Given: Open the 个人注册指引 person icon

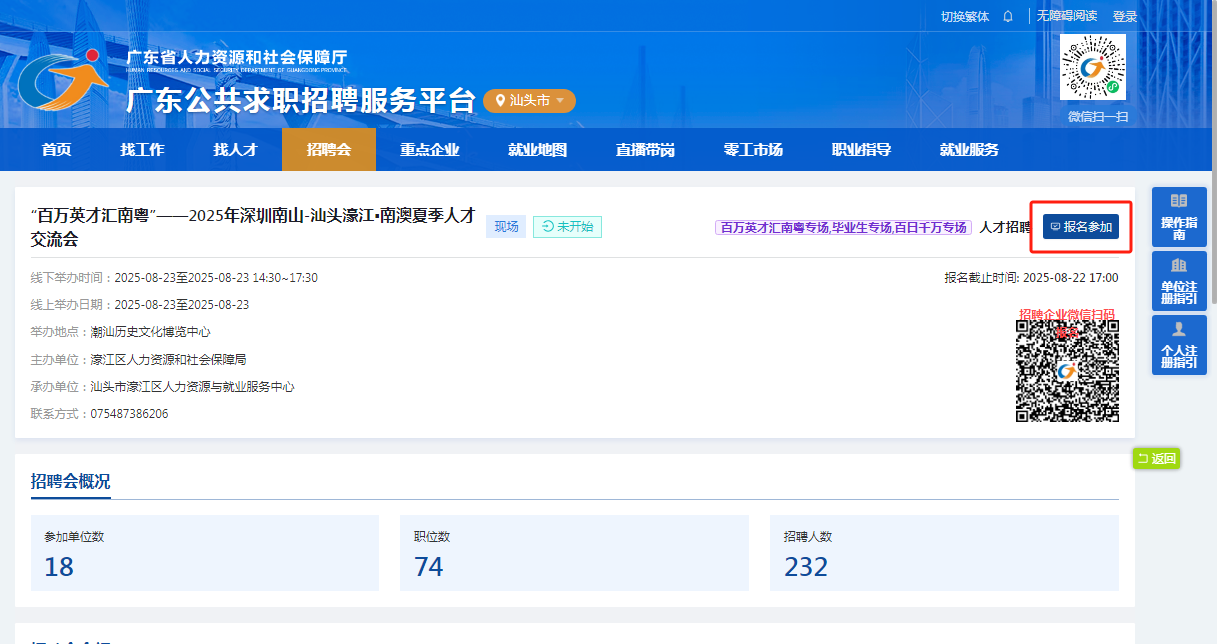Looking at the screenshot, I should click(x=1179, y=329).
